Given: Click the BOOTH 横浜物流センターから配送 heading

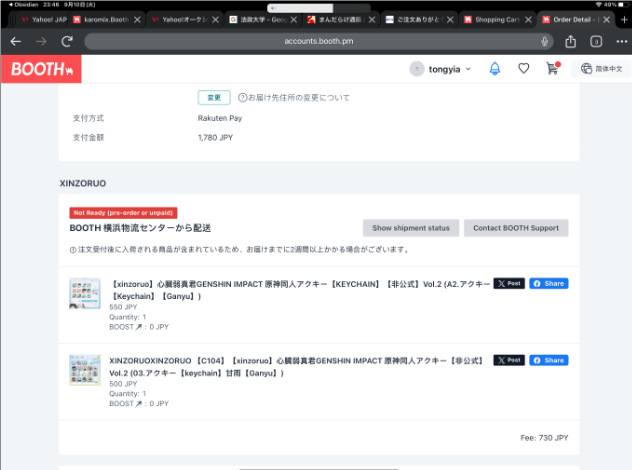Looking at the screenshot, I should (x=140, y=228).
